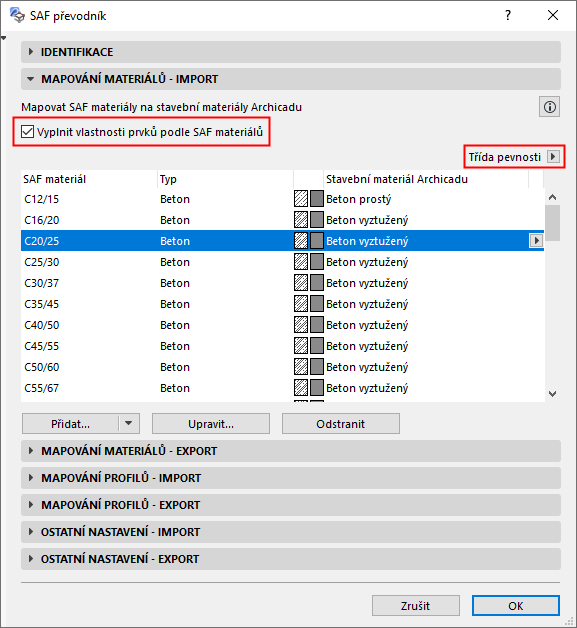Click gray surface swatch in C12/15 row

point(316,199)
